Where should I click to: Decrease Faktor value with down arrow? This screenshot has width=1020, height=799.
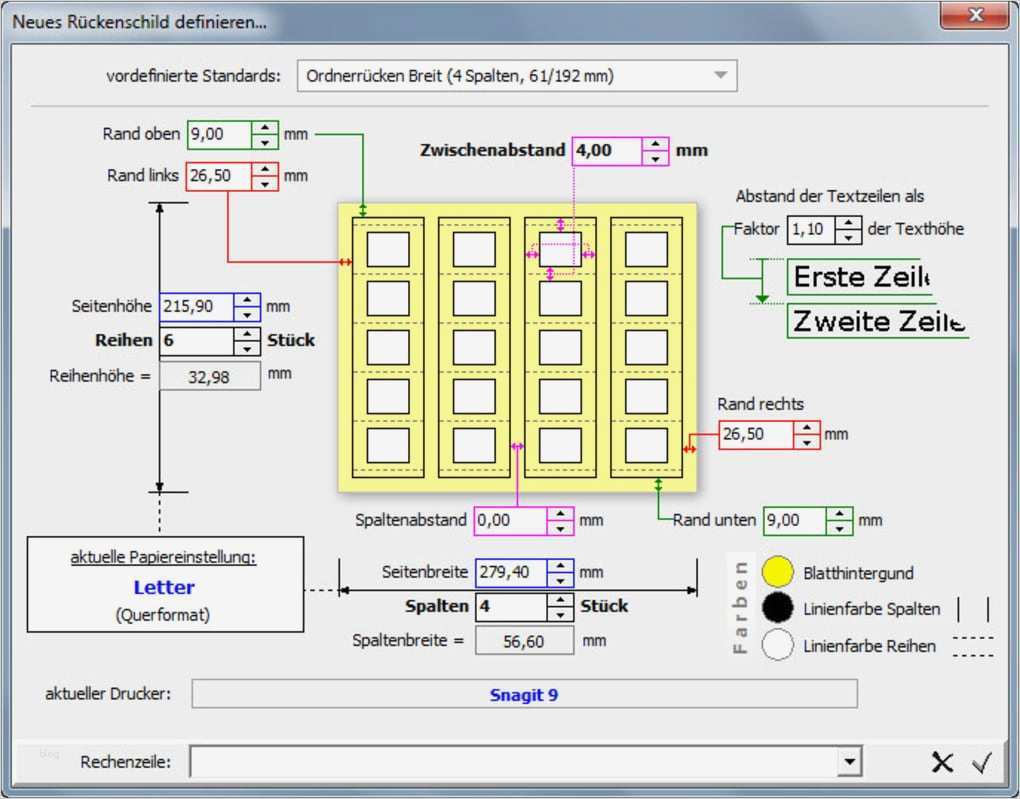[x=848, y=237]
